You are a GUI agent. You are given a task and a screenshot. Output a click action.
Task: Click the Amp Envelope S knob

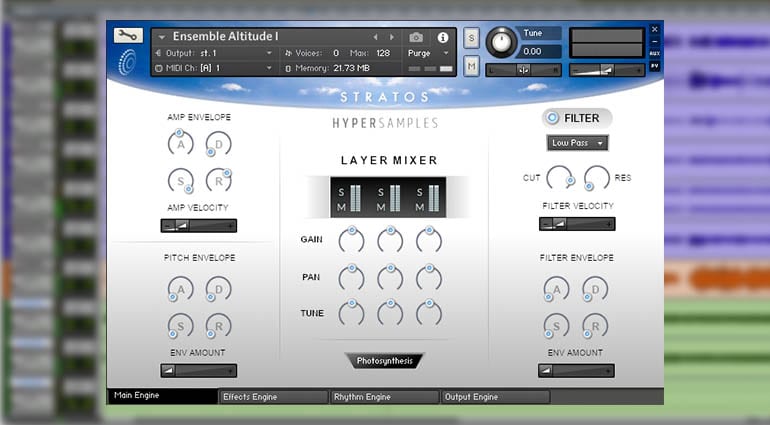[181, 181]
